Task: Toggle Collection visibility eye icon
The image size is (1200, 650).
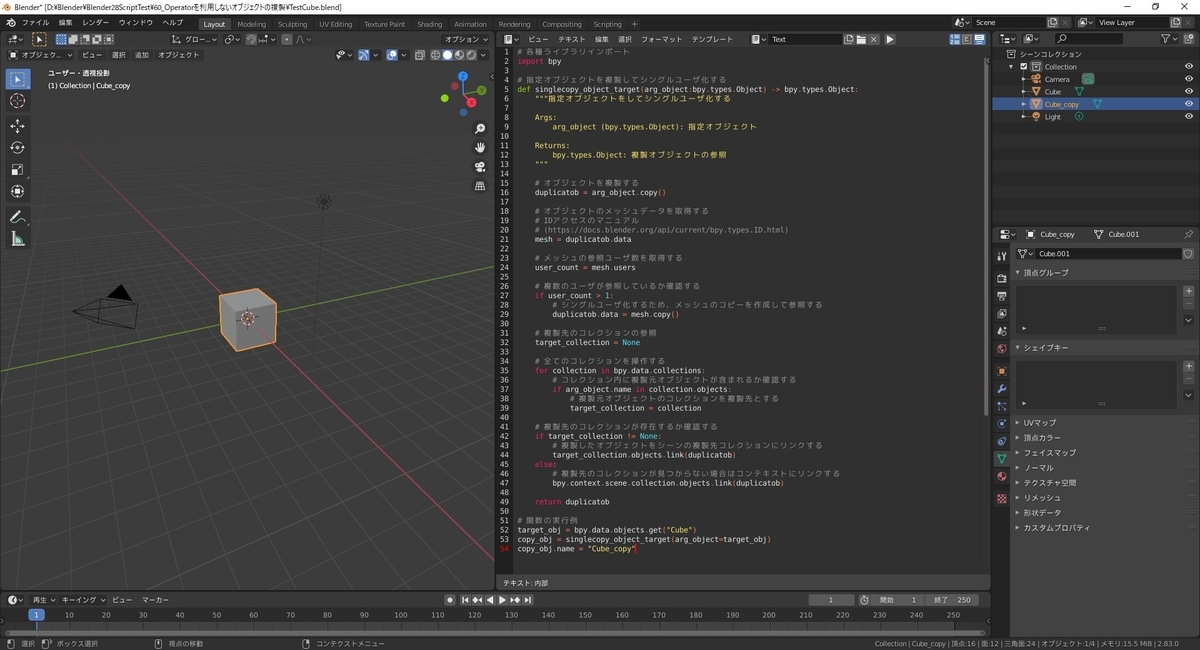Action: tap(1189, 66)
